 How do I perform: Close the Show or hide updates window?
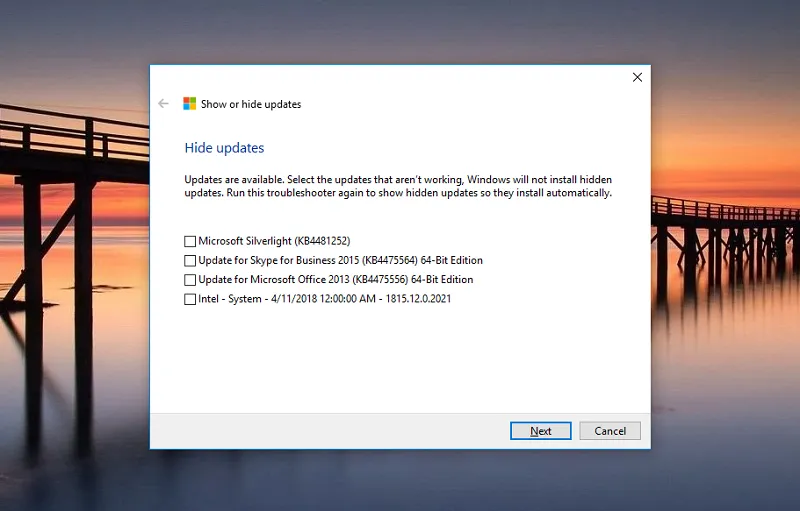(637, 77)
